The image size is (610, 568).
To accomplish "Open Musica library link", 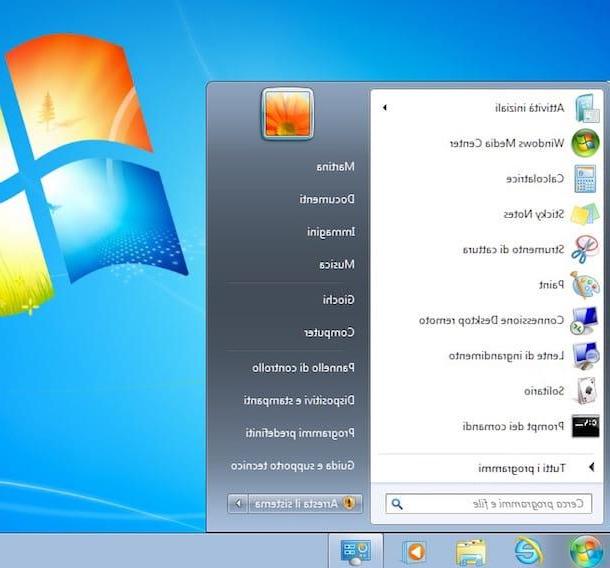I will click(337, 265).
